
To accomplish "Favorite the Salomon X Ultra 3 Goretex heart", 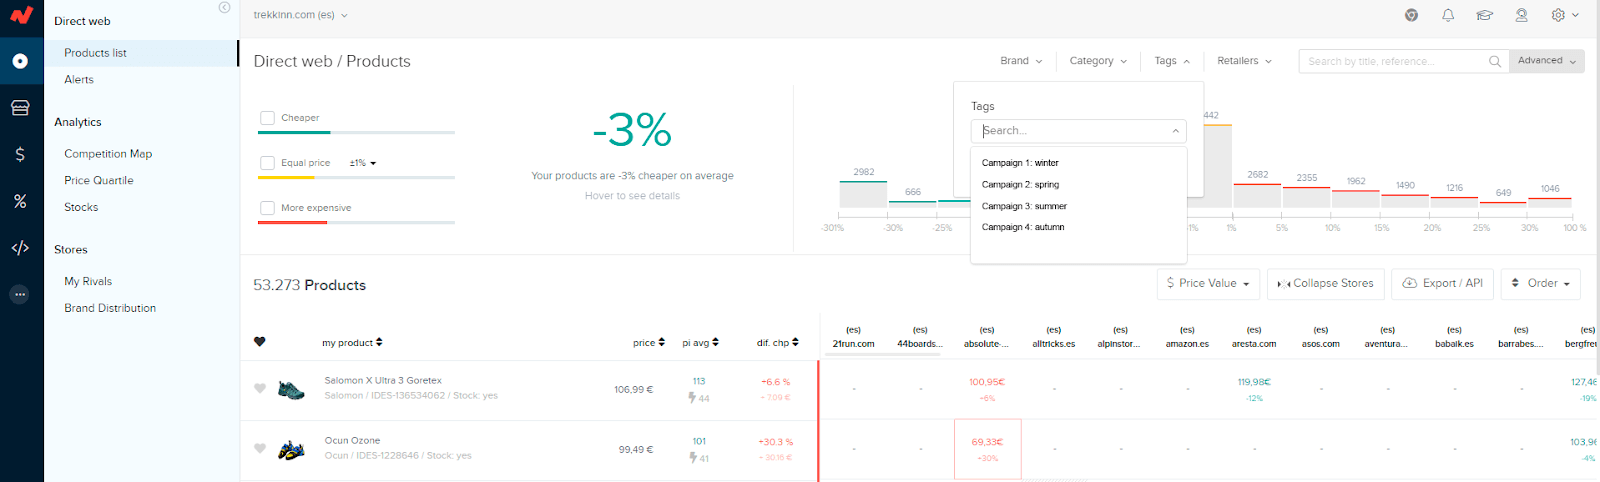I will tap(260, 388).
